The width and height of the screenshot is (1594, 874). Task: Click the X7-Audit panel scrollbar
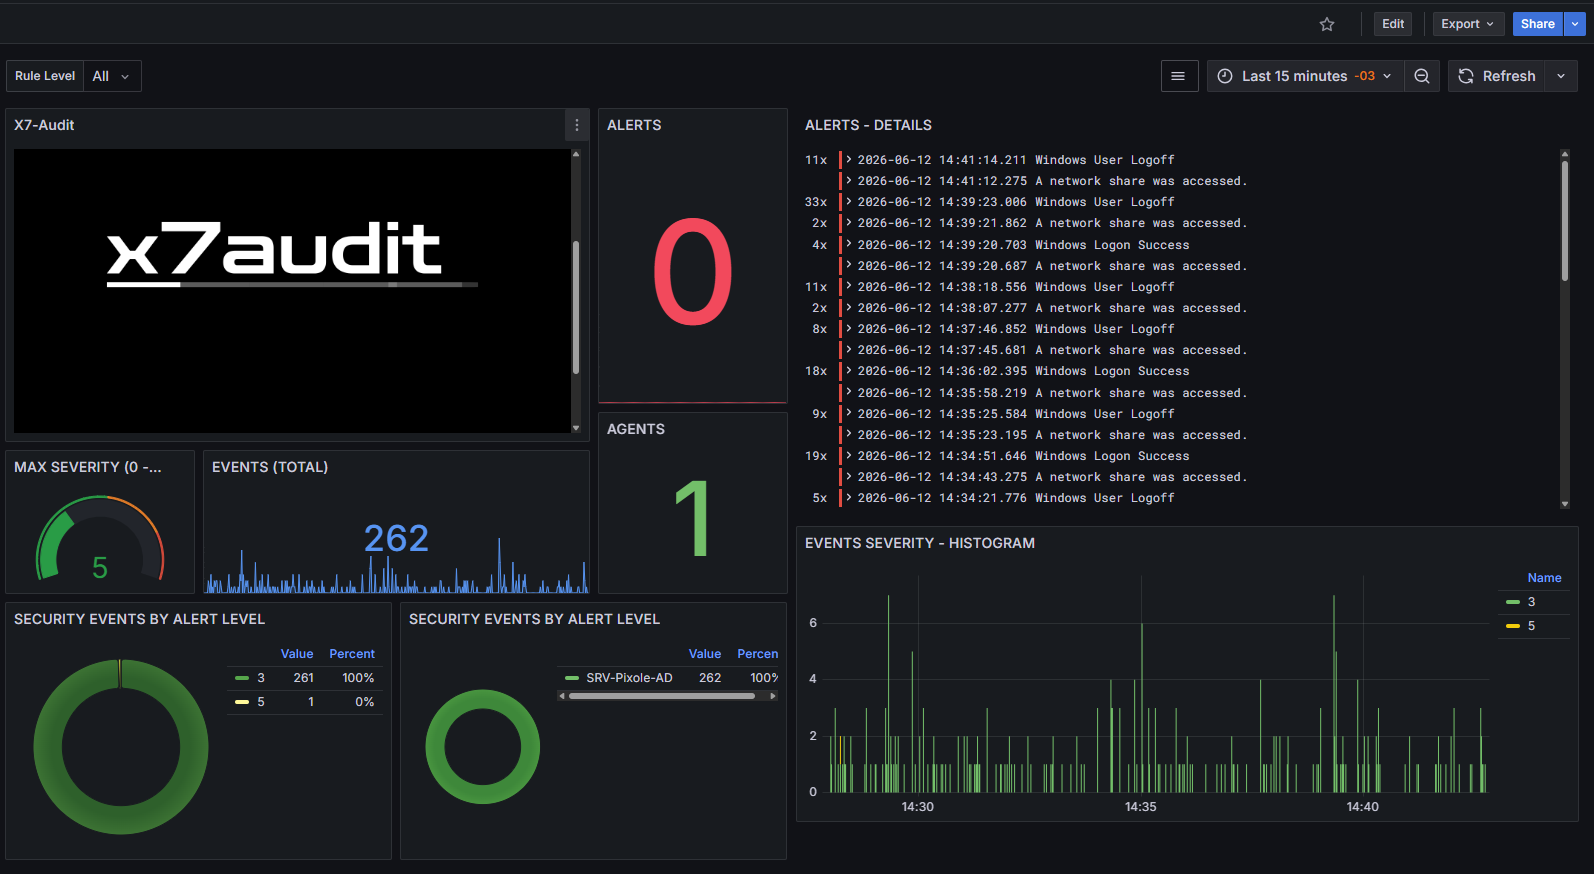tap(576, 307)
